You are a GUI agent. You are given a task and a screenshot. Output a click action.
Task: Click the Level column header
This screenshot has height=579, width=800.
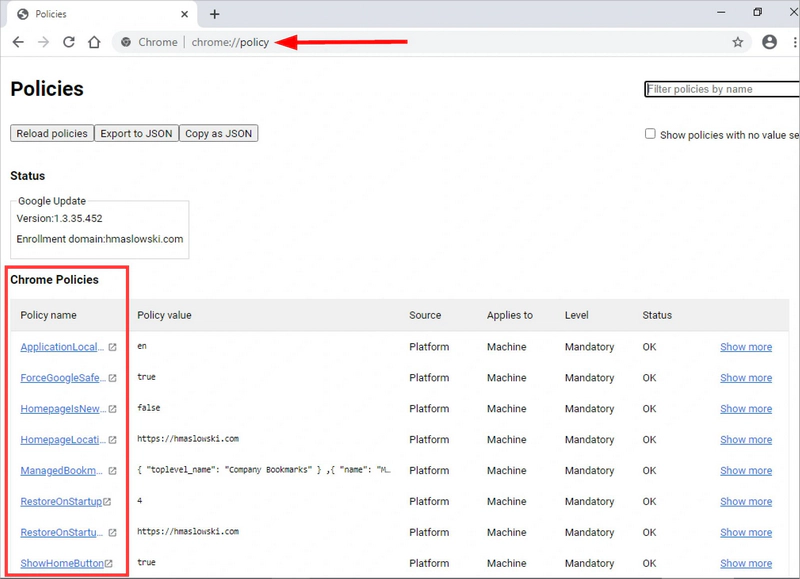coord(577,315)
